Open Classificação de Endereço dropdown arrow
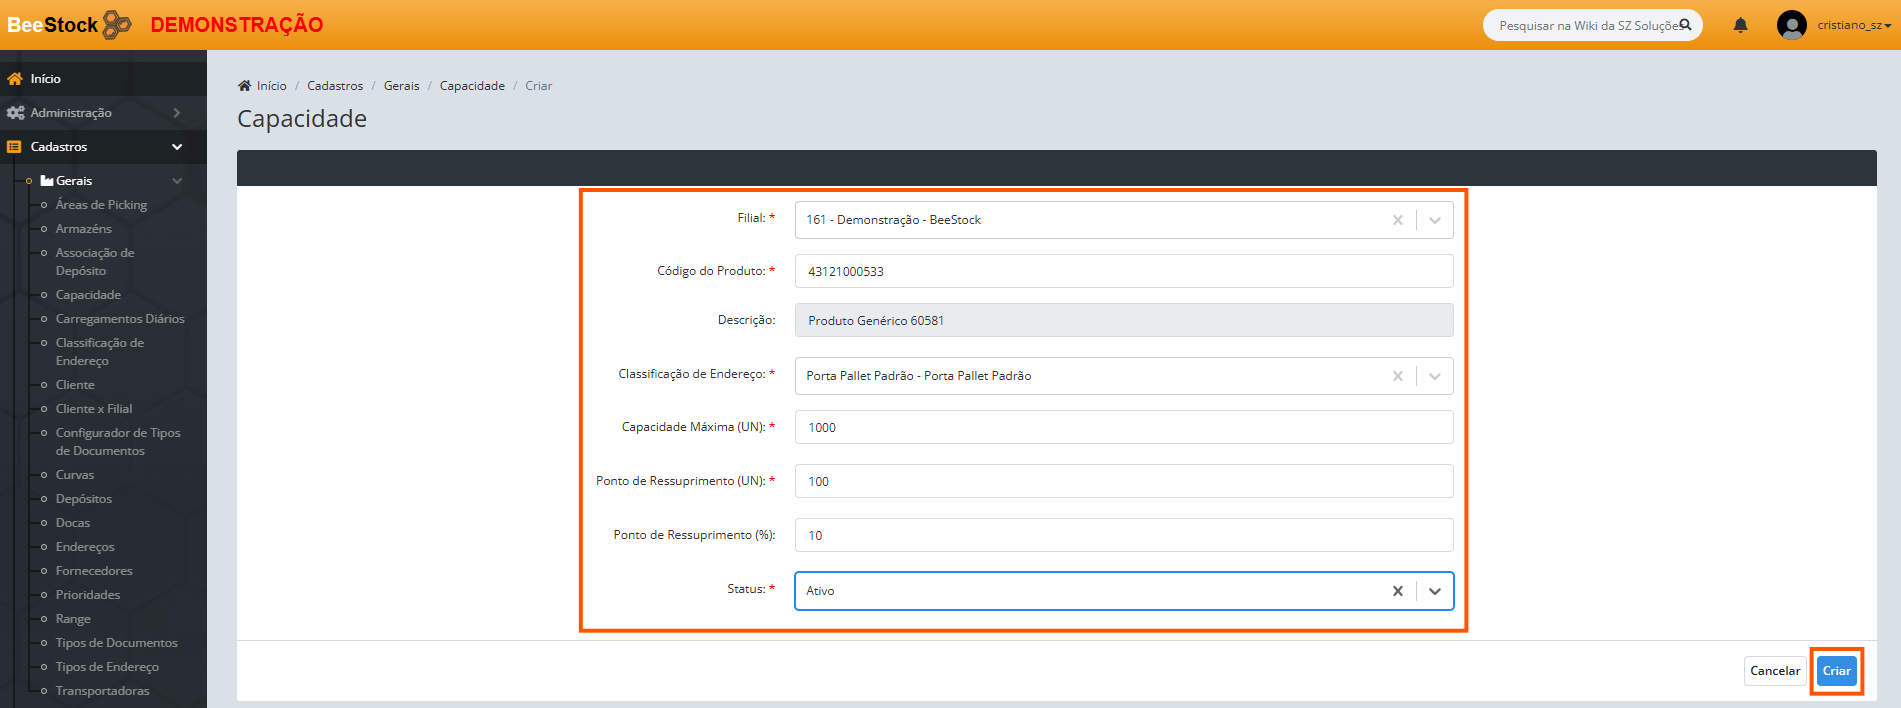 click(1434, 376)
